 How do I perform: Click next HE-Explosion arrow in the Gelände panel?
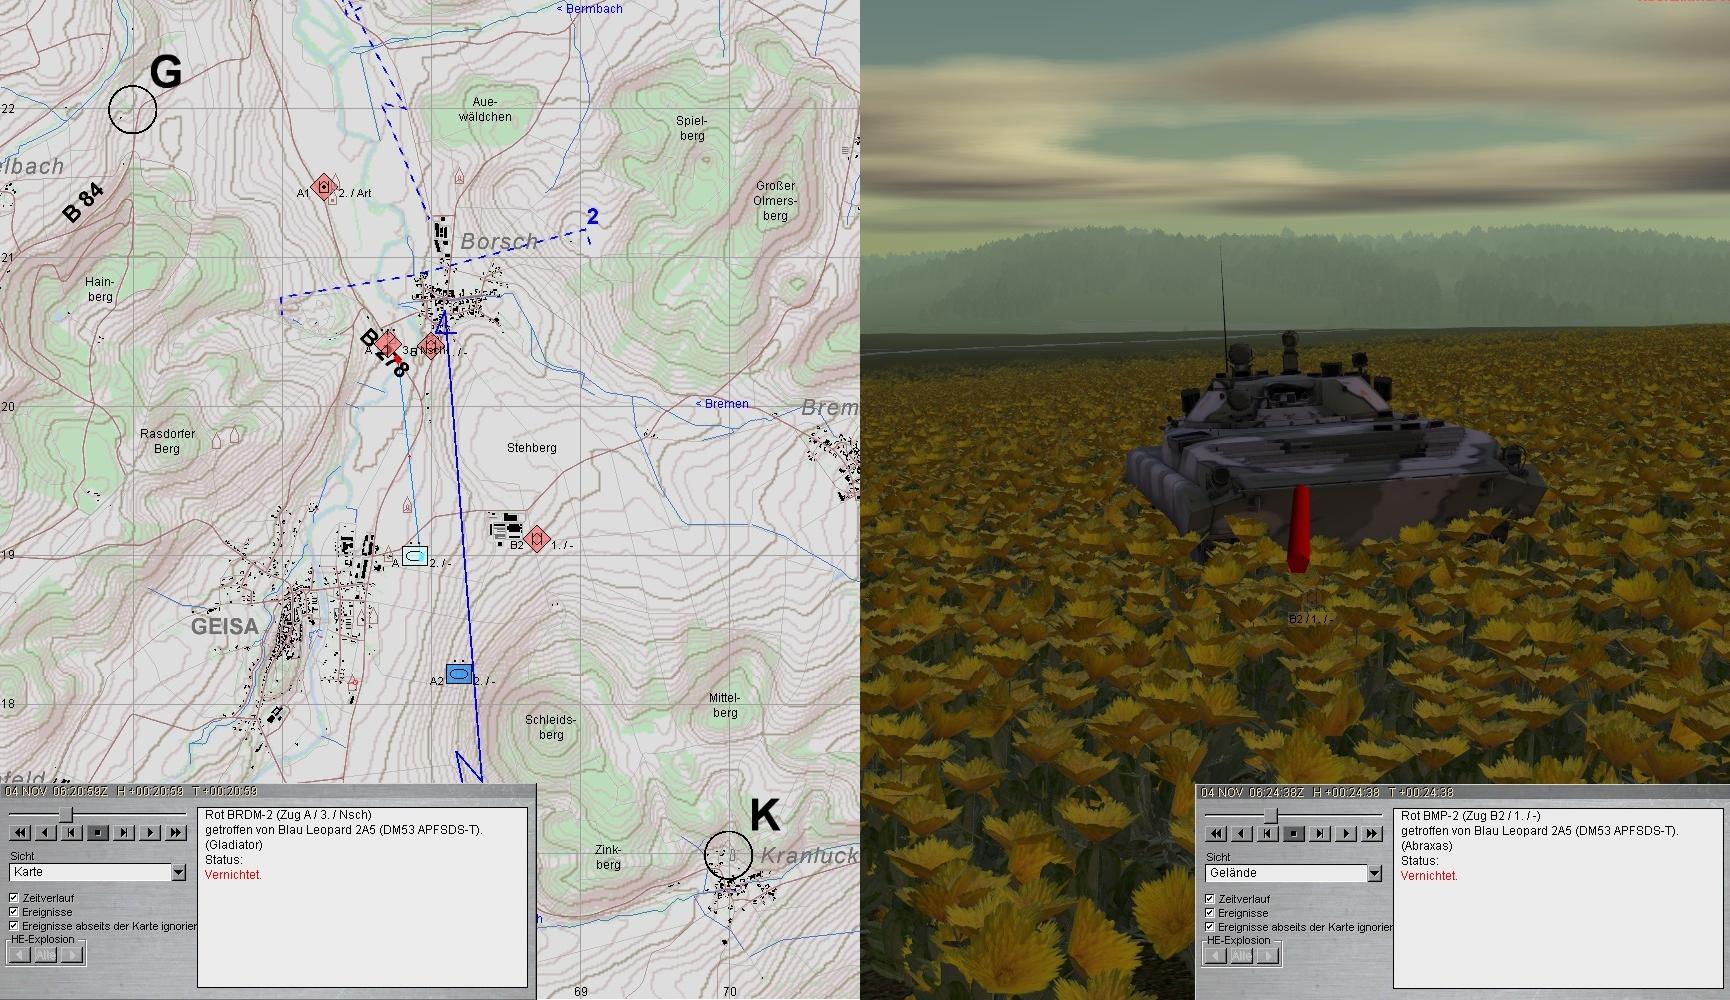click(x=1268, y=956)
